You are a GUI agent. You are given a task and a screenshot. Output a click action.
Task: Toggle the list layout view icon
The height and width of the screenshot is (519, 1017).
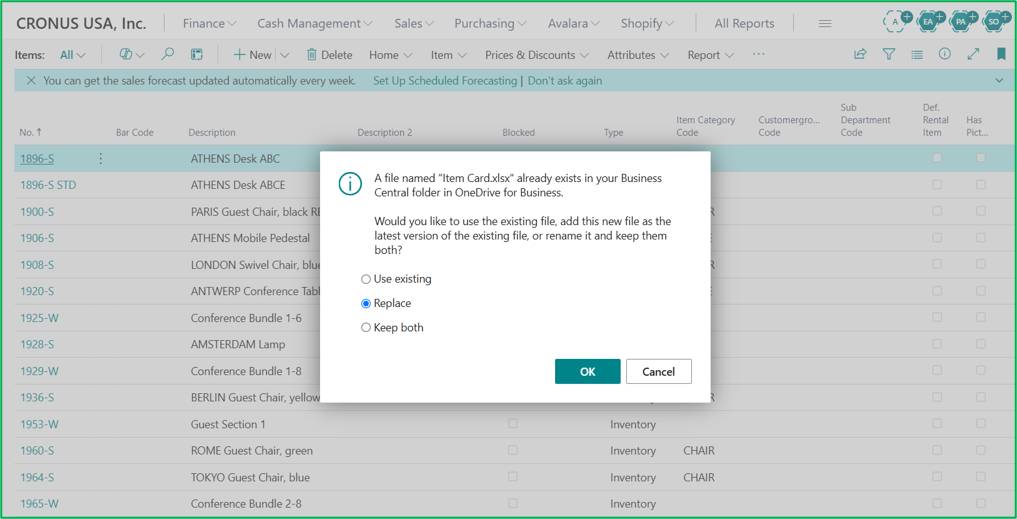(197, 55)
